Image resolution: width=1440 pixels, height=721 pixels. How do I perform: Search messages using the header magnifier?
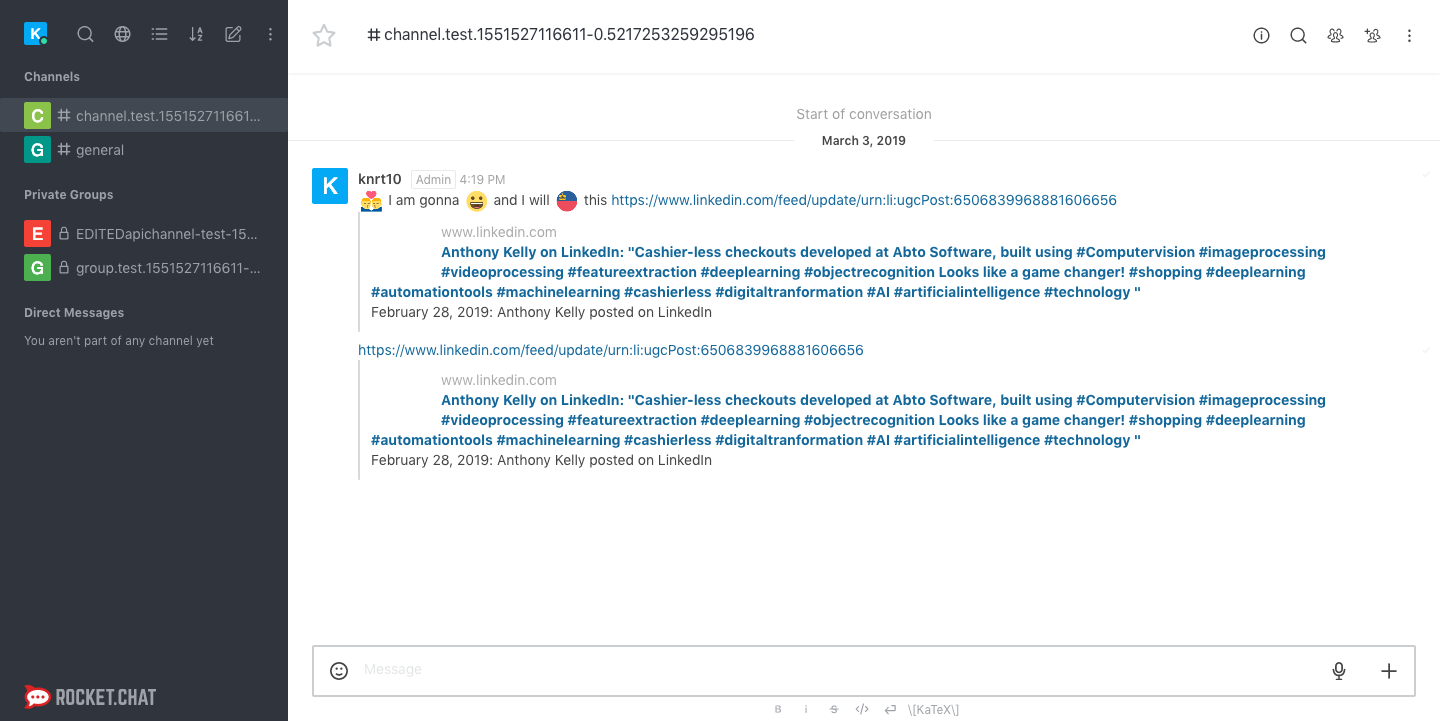(x=1299, y=36)
